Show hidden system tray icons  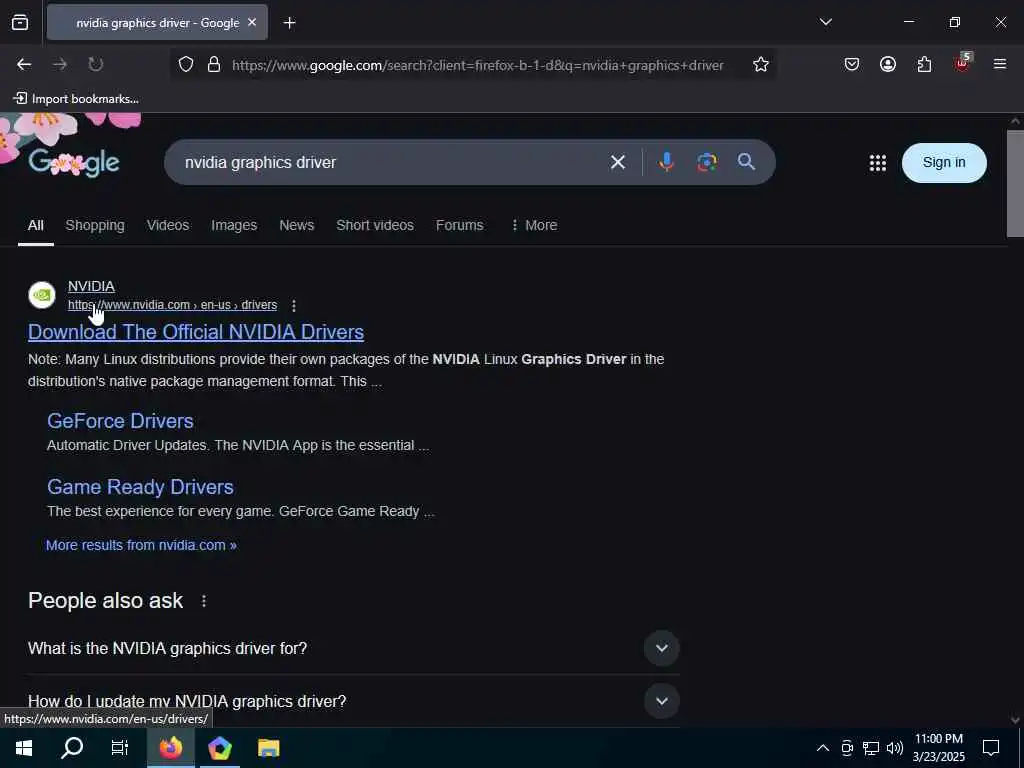point(823,748)
